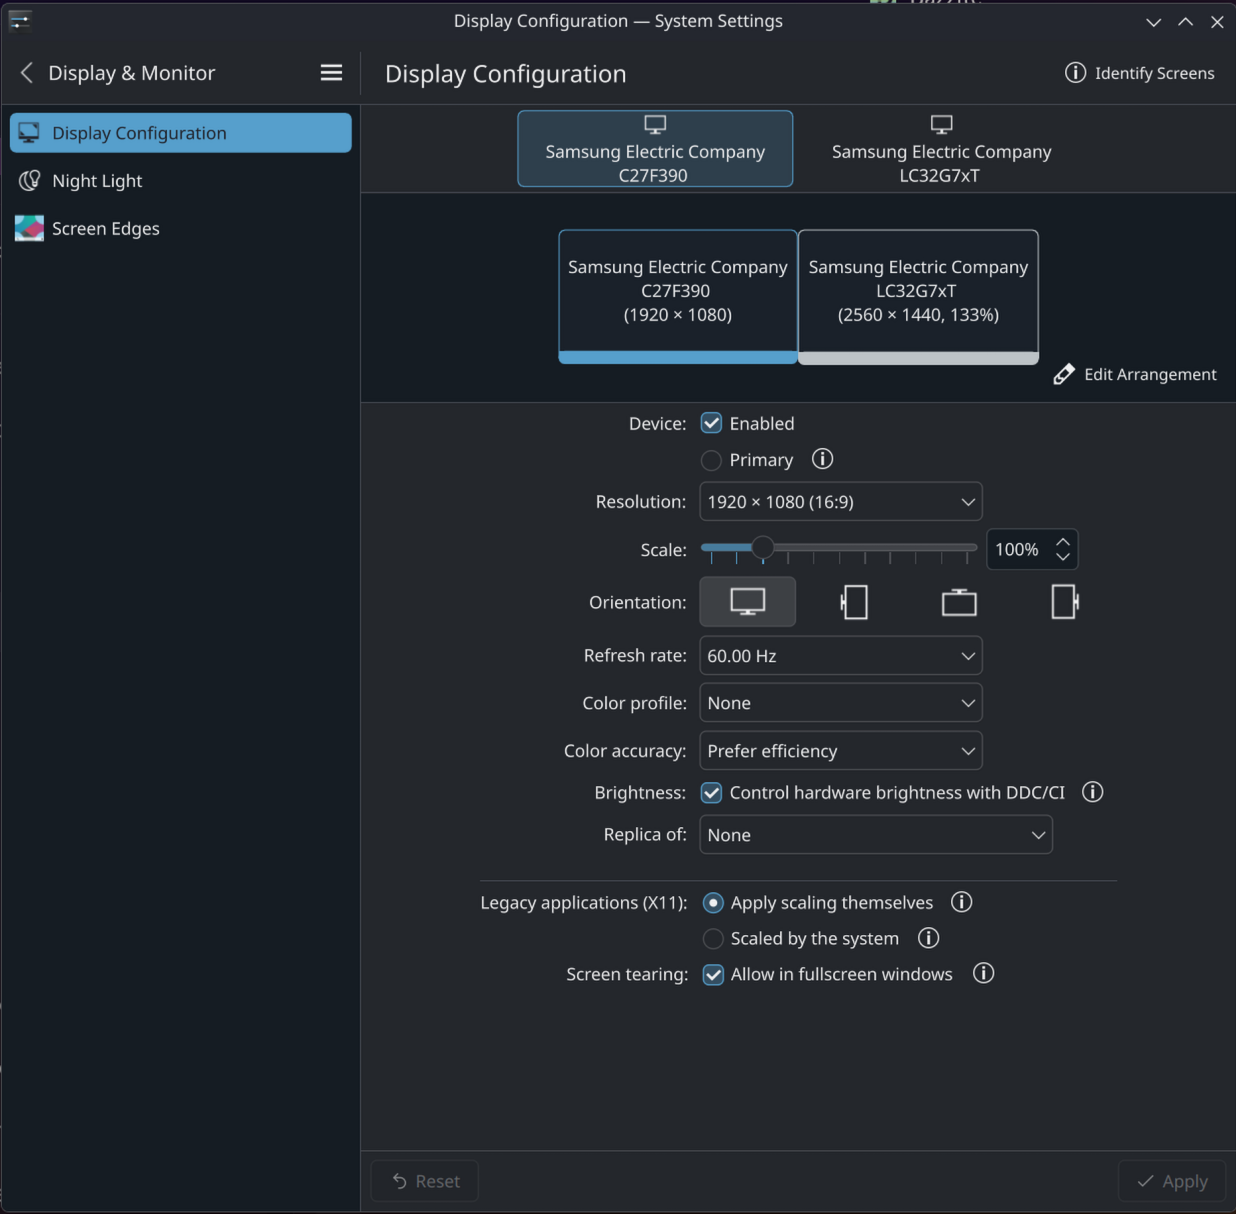This screenshot has height=1214, width=1236.
Task: Click the Scale slider track's right end
Action: [972, 547]
